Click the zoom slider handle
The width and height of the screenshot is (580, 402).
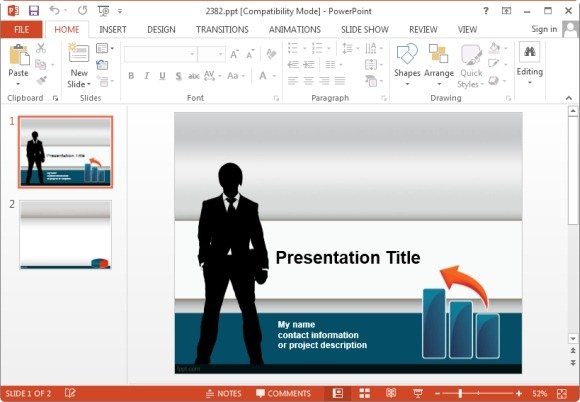[x=460, y=393]
